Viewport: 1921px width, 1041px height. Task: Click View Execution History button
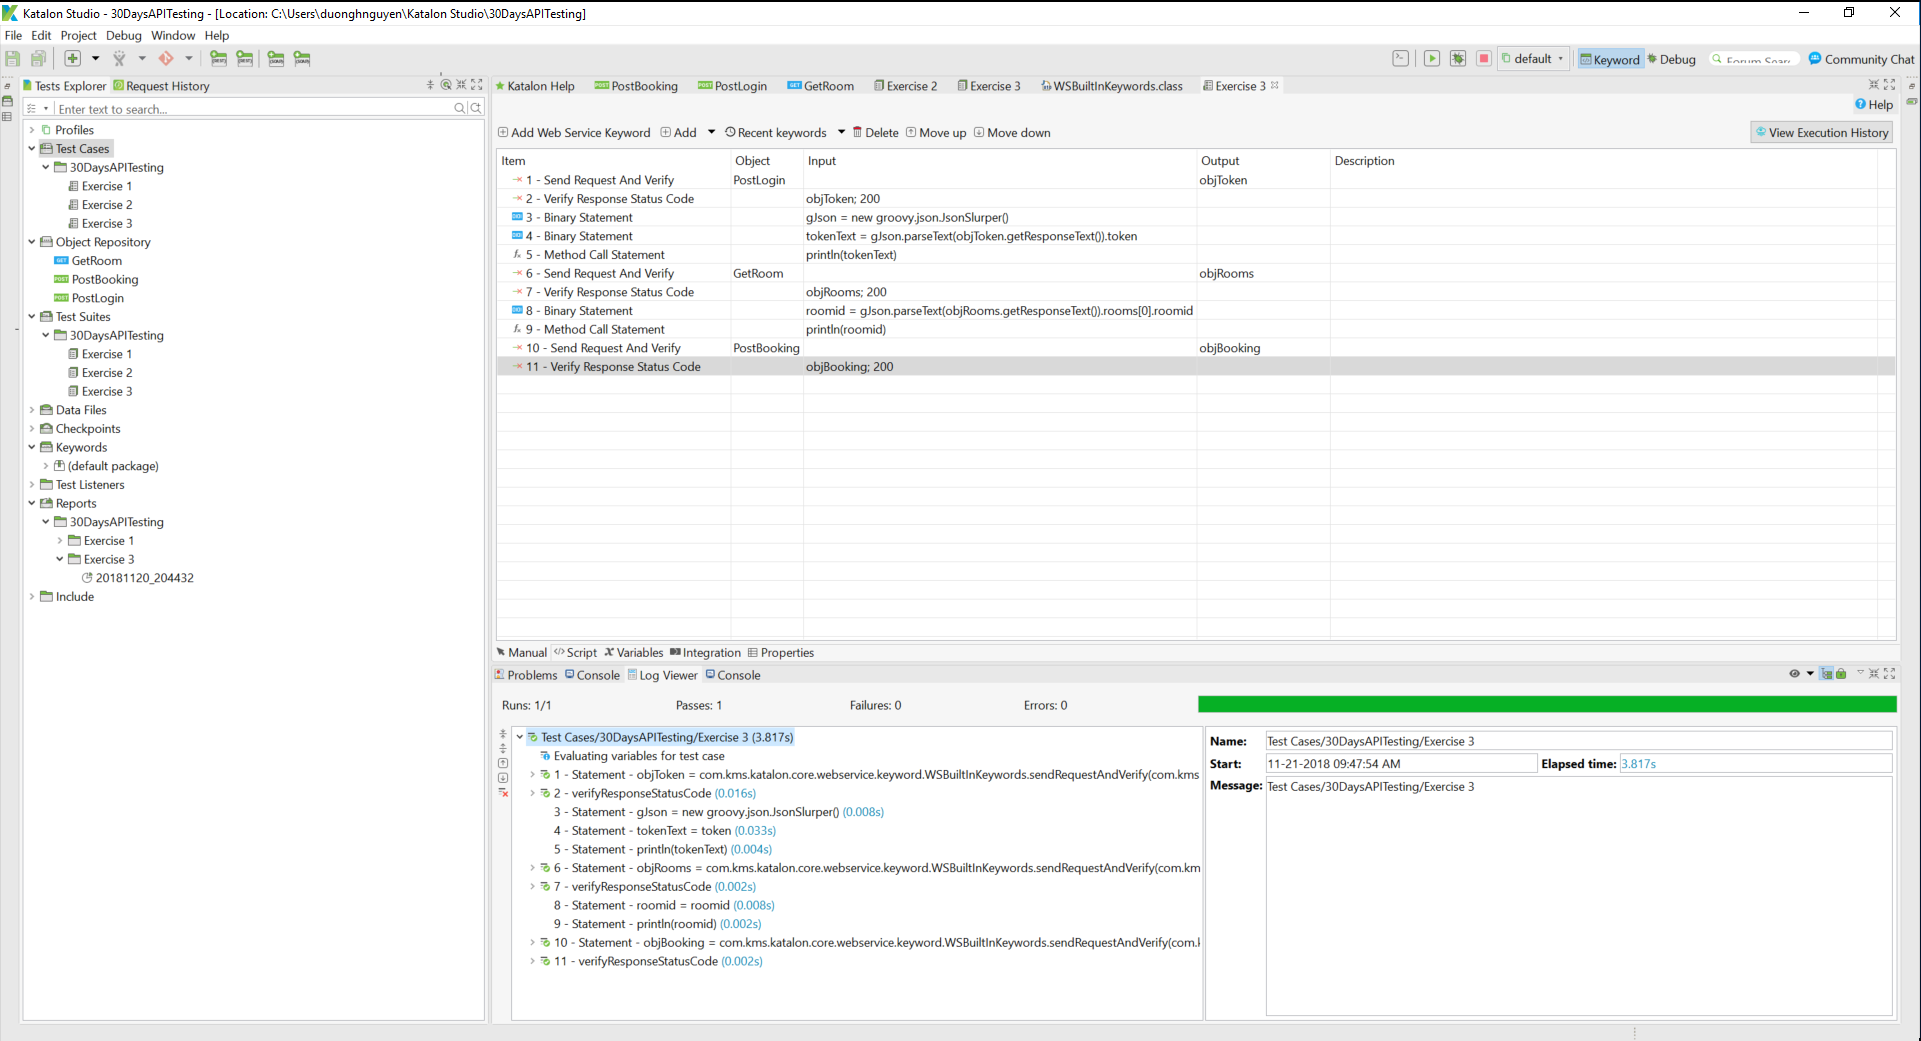tap(1822, 133)
